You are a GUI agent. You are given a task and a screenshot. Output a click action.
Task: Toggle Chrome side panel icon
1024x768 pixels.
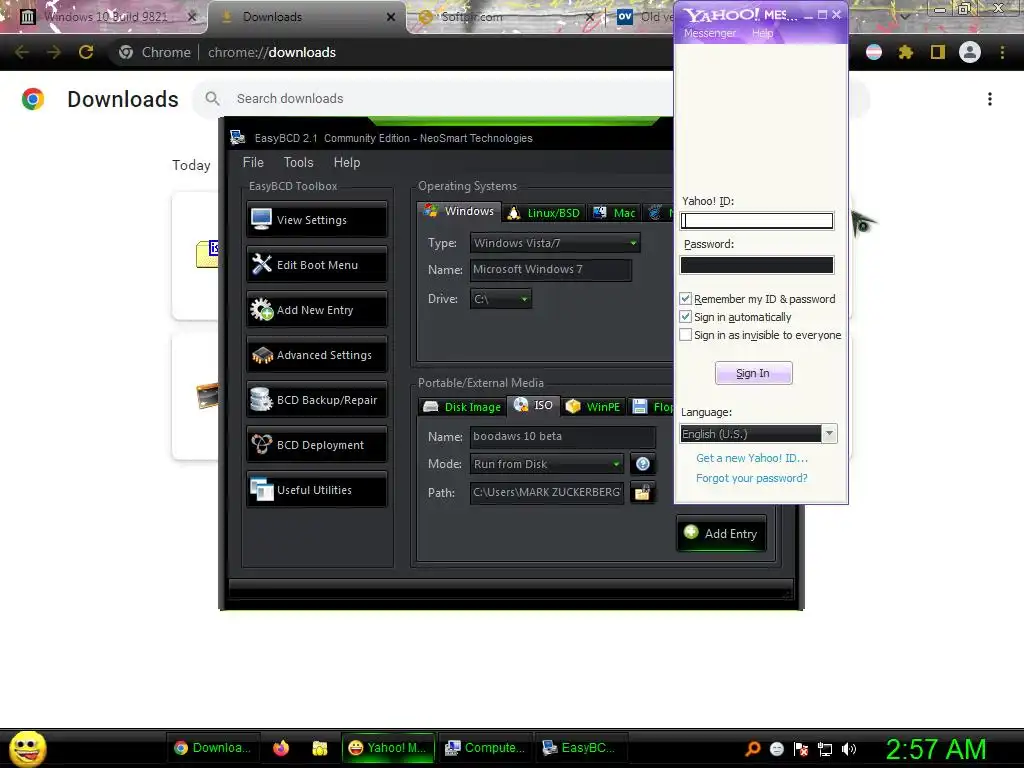(x=938, y=52)
